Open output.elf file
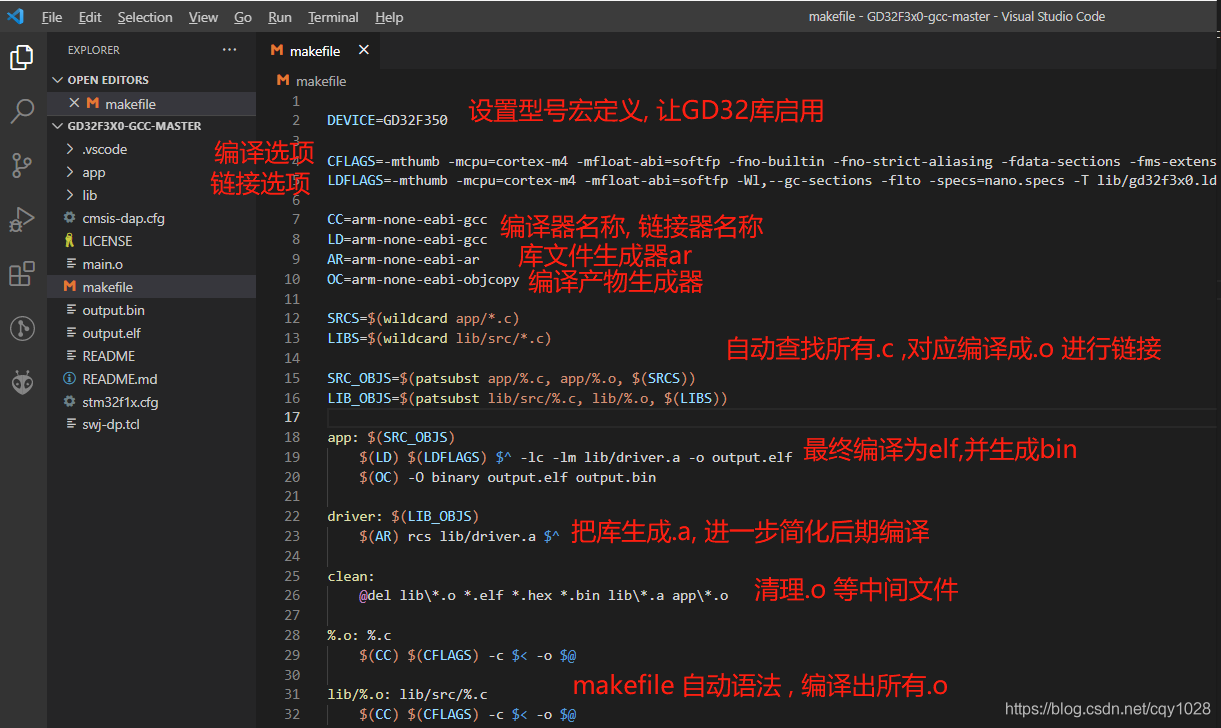1221x728 pixels. click(x=151, y=333)
